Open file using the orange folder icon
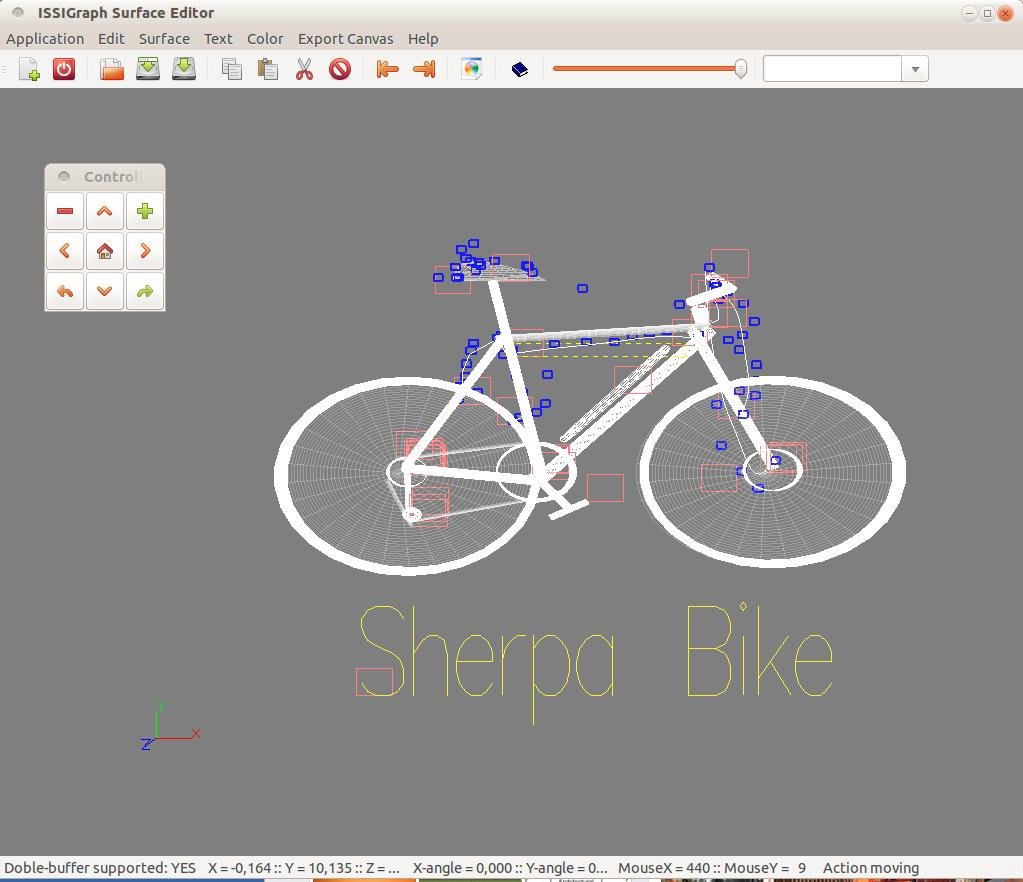Screen dimensions: 1023x882 (x=112, y=69)
